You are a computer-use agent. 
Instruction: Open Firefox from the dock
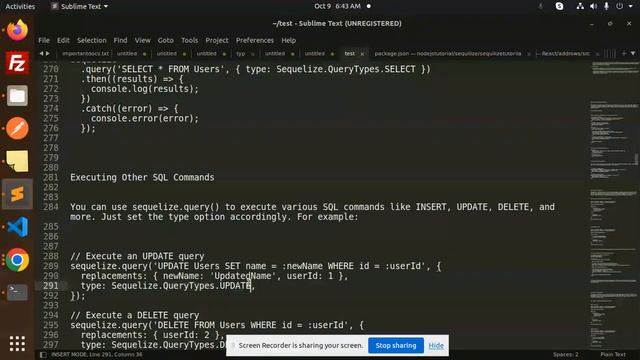tap(17, 30)
